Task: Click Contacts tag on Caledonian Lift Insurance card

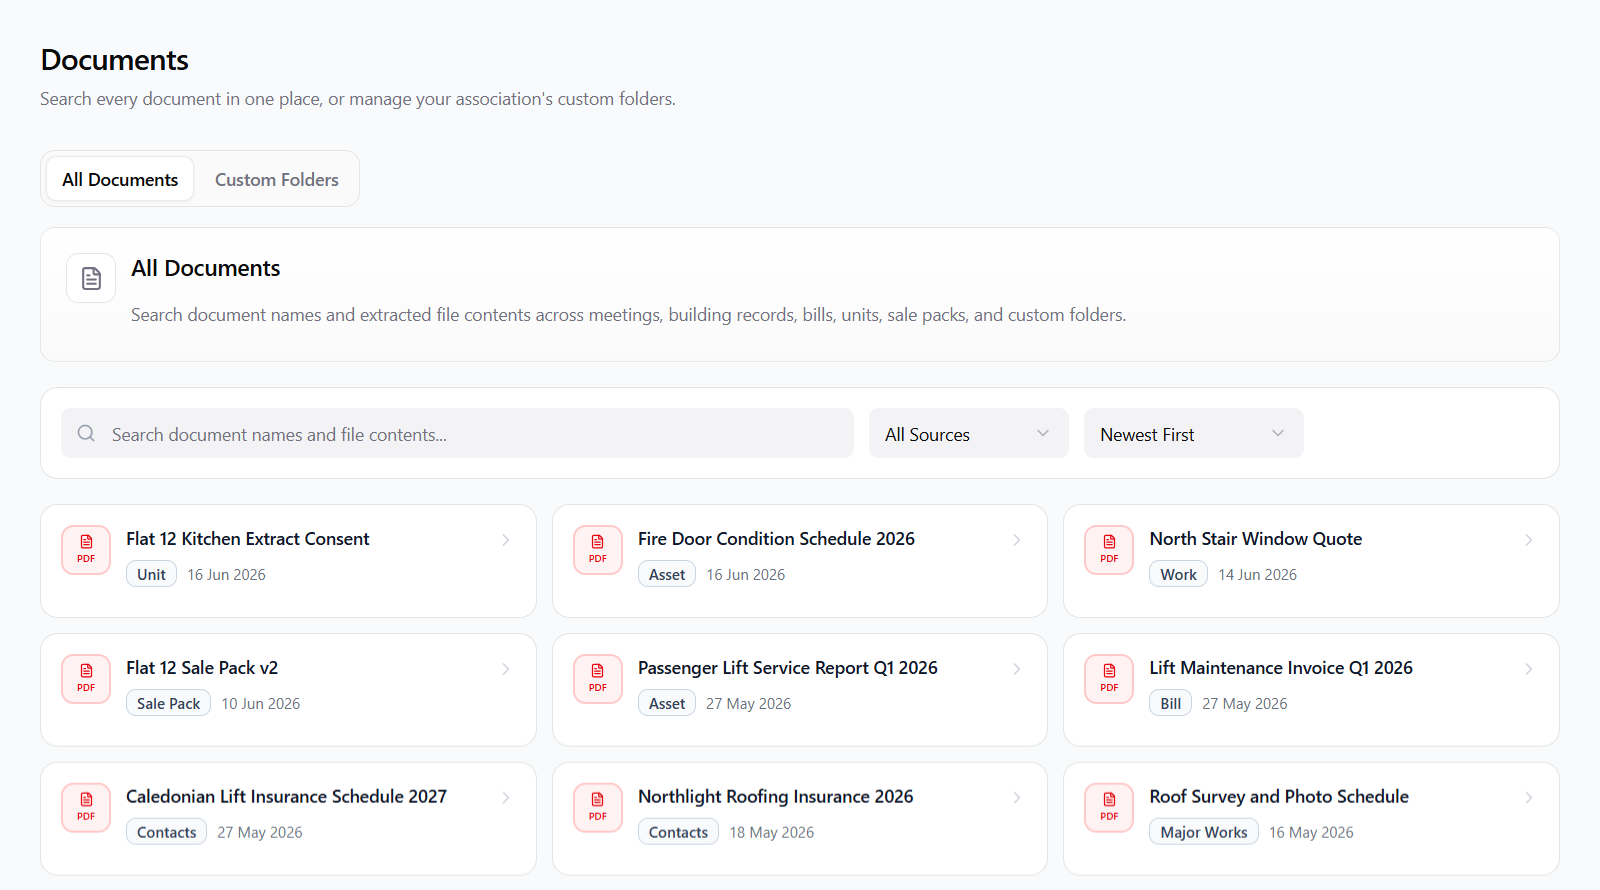Action: (166, 832)
